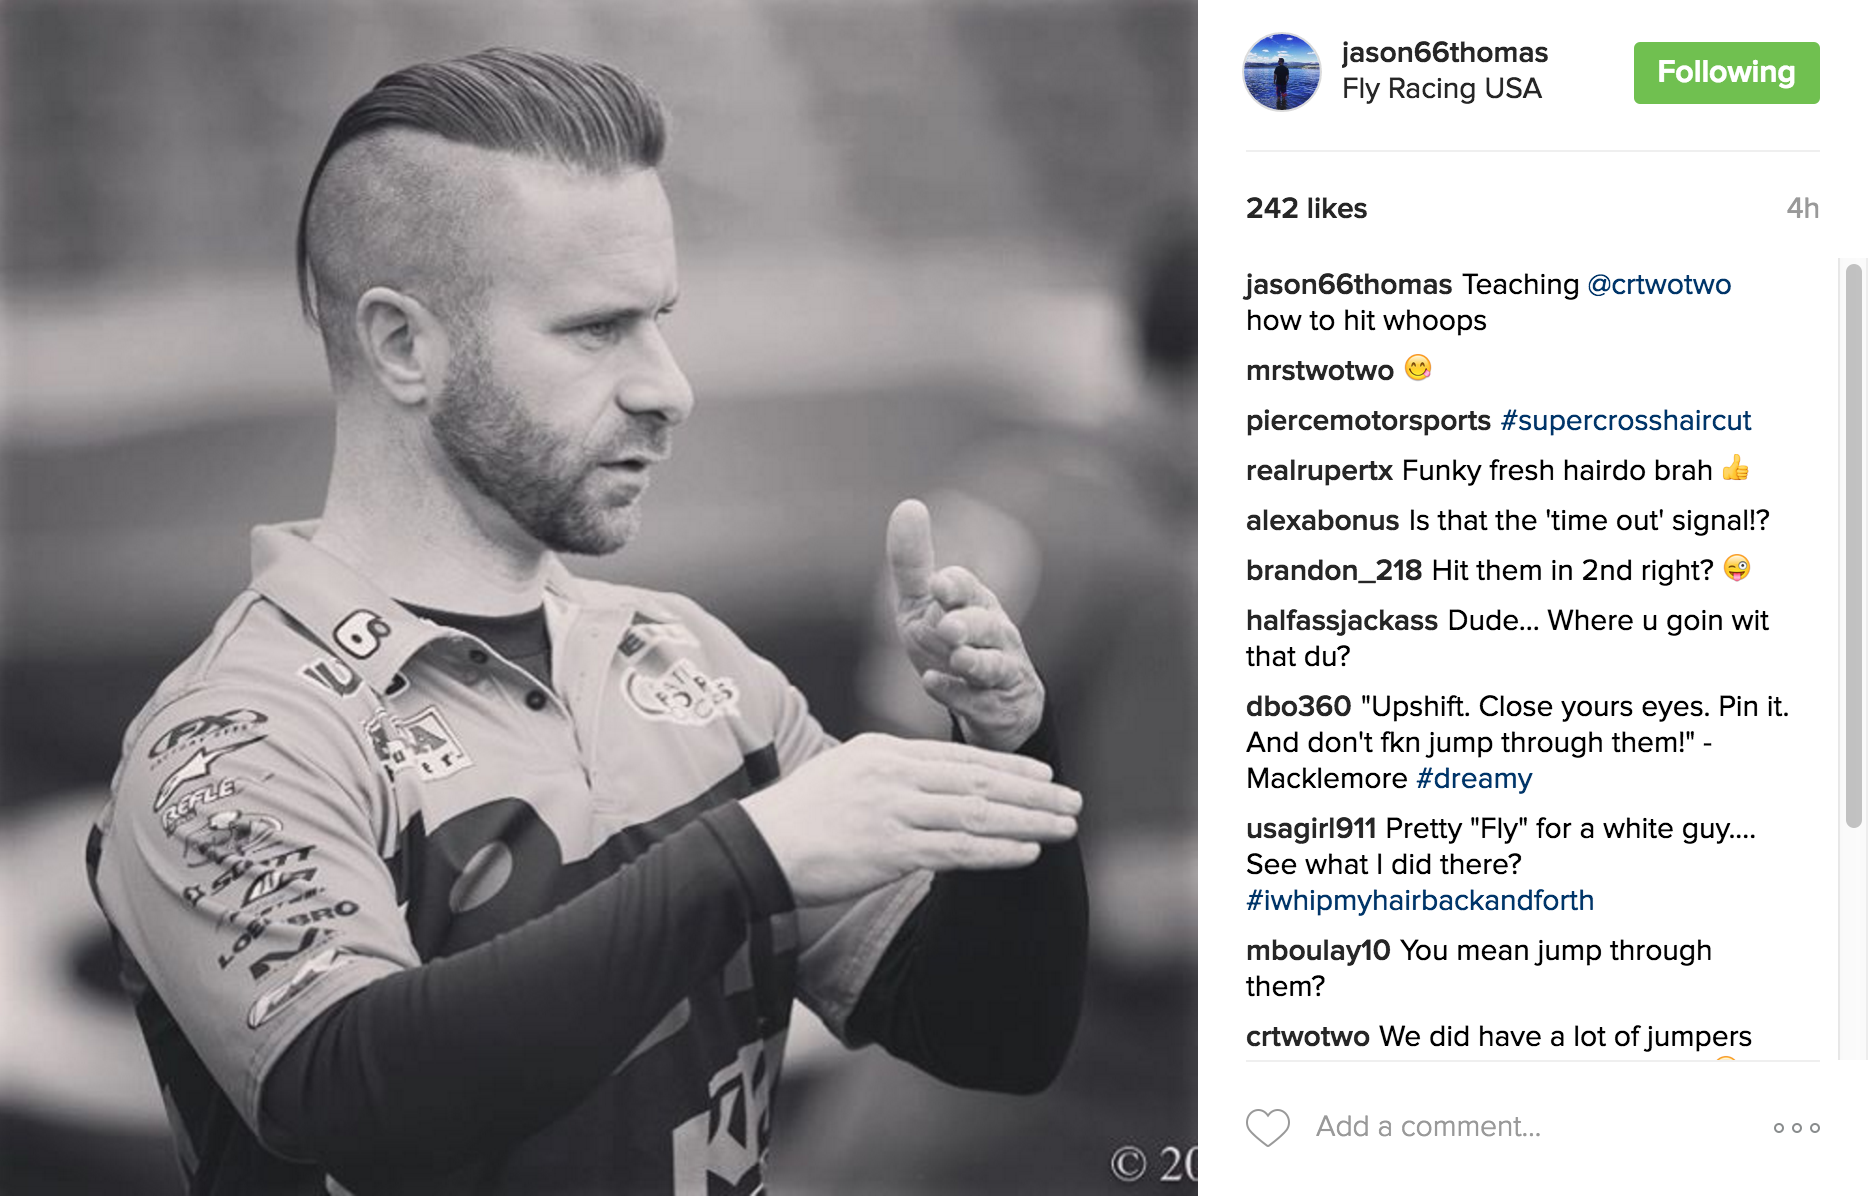Open the Fly Racing USA location
Screen dimensions: 1868x1196
[1441, 89]
